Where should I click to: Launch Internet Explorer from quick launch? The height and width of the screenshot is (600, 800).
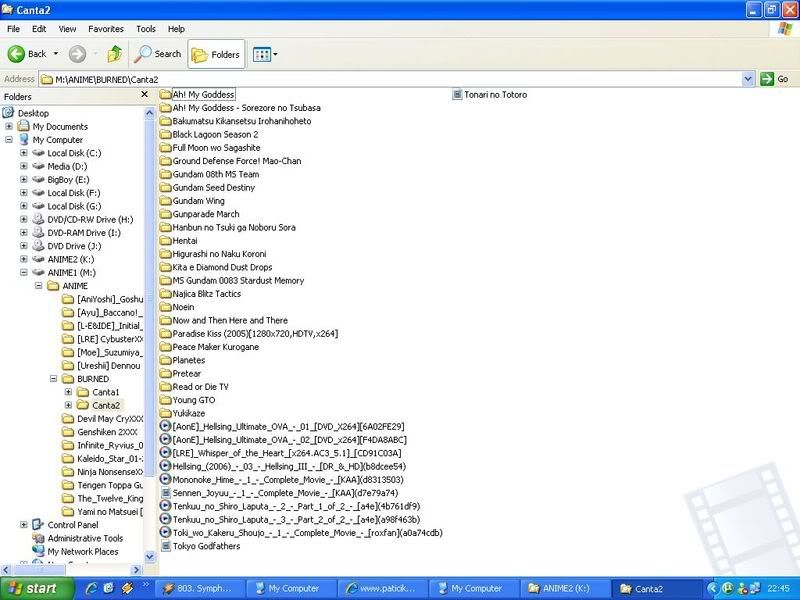[92, 588]
